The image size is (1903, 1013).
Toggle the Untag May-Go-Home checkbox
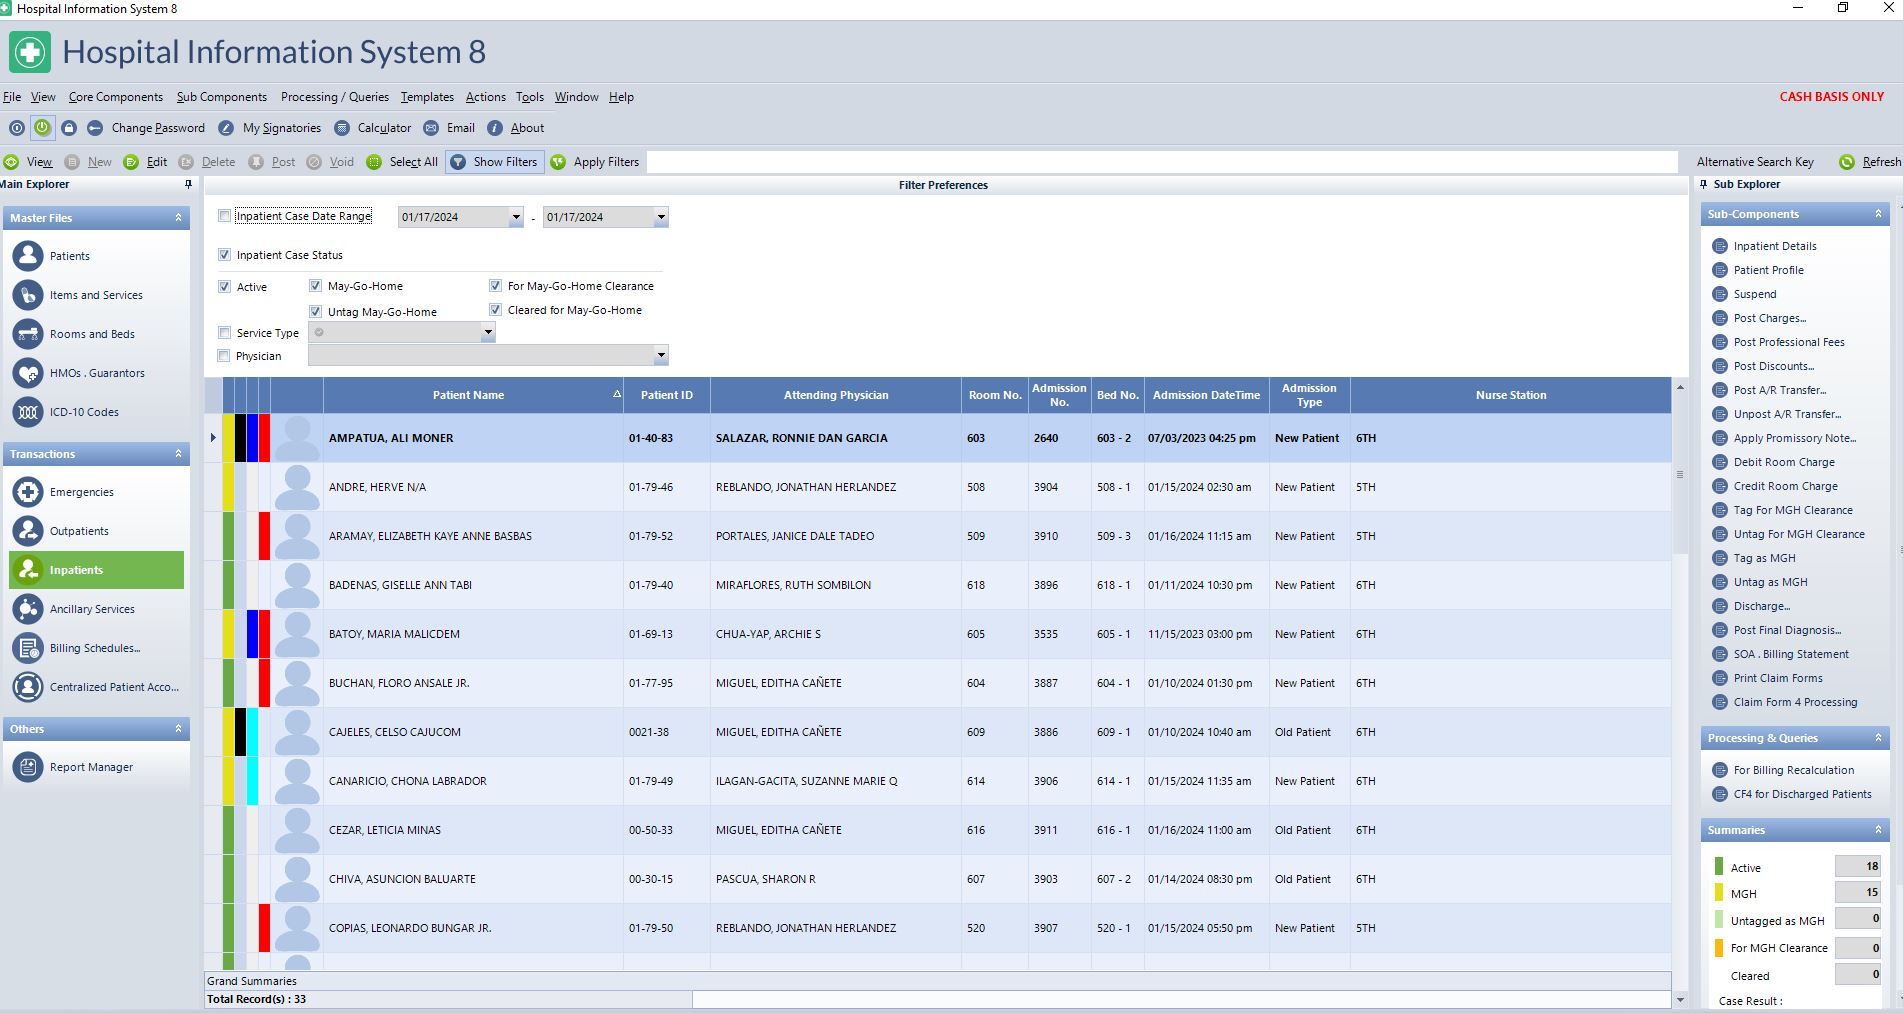316,312
